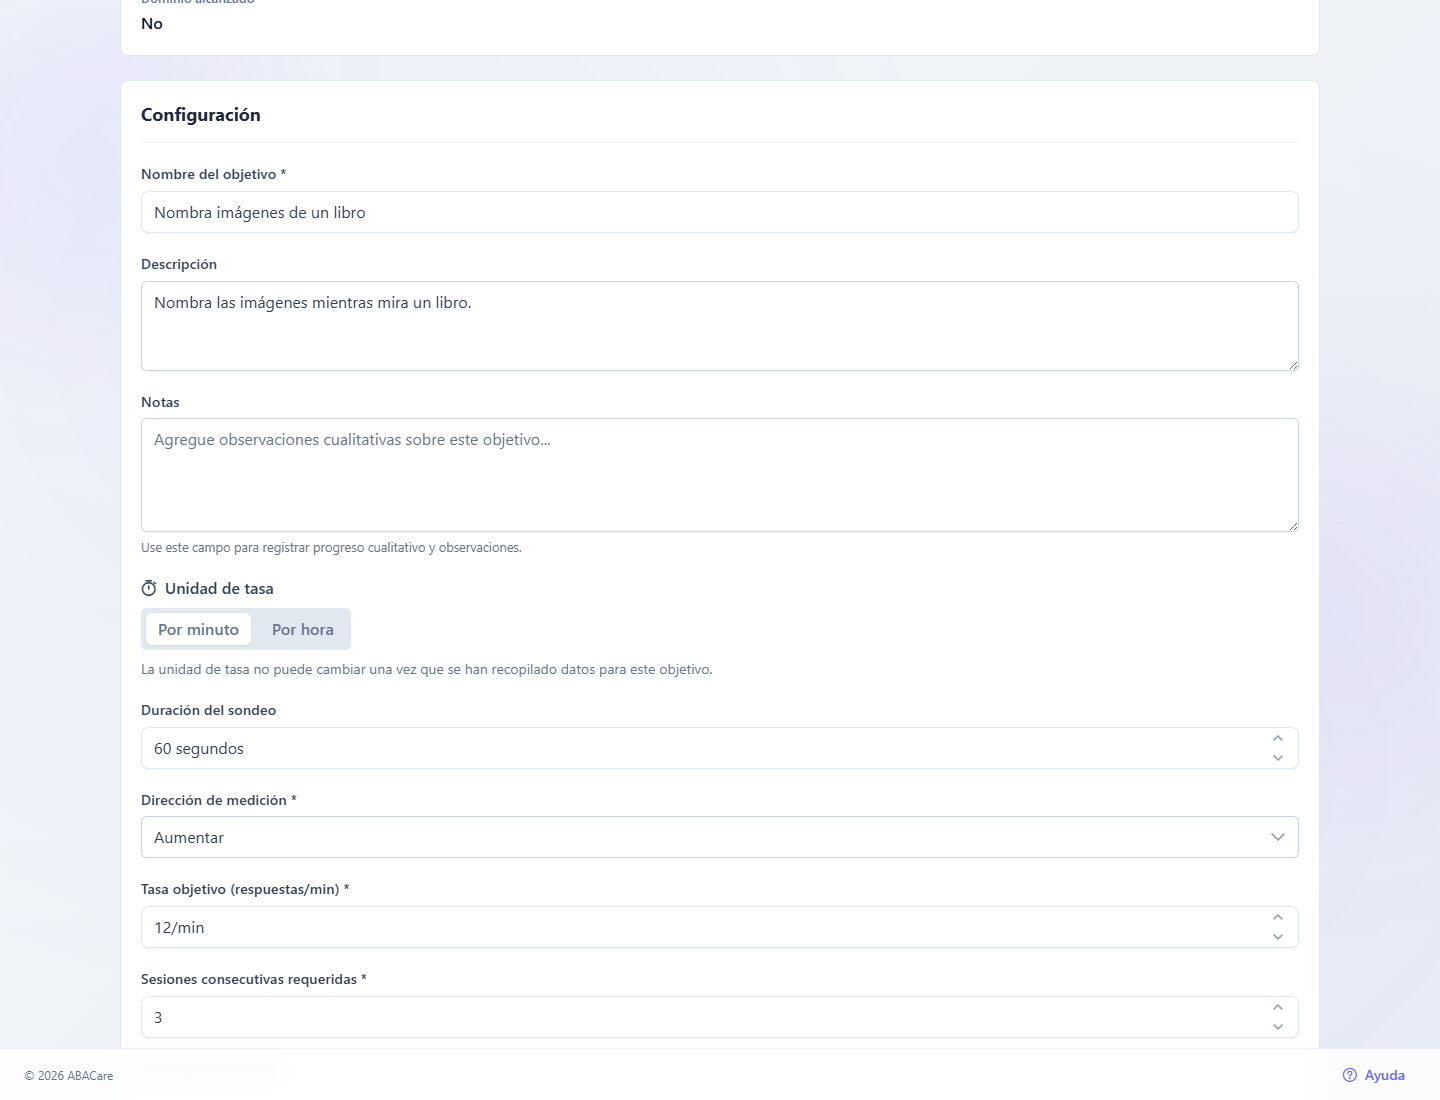
Task: Click the 60 segundos duration field
Action: (720, 748)
